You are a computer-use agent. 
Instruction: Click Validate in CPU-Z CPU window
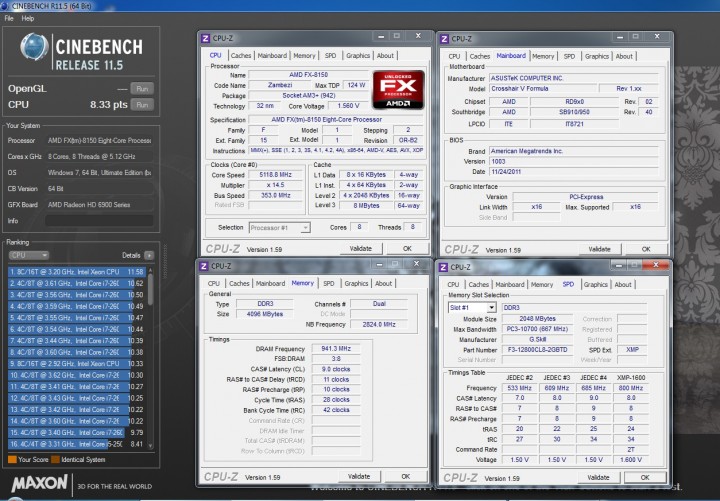pos(360,248)
